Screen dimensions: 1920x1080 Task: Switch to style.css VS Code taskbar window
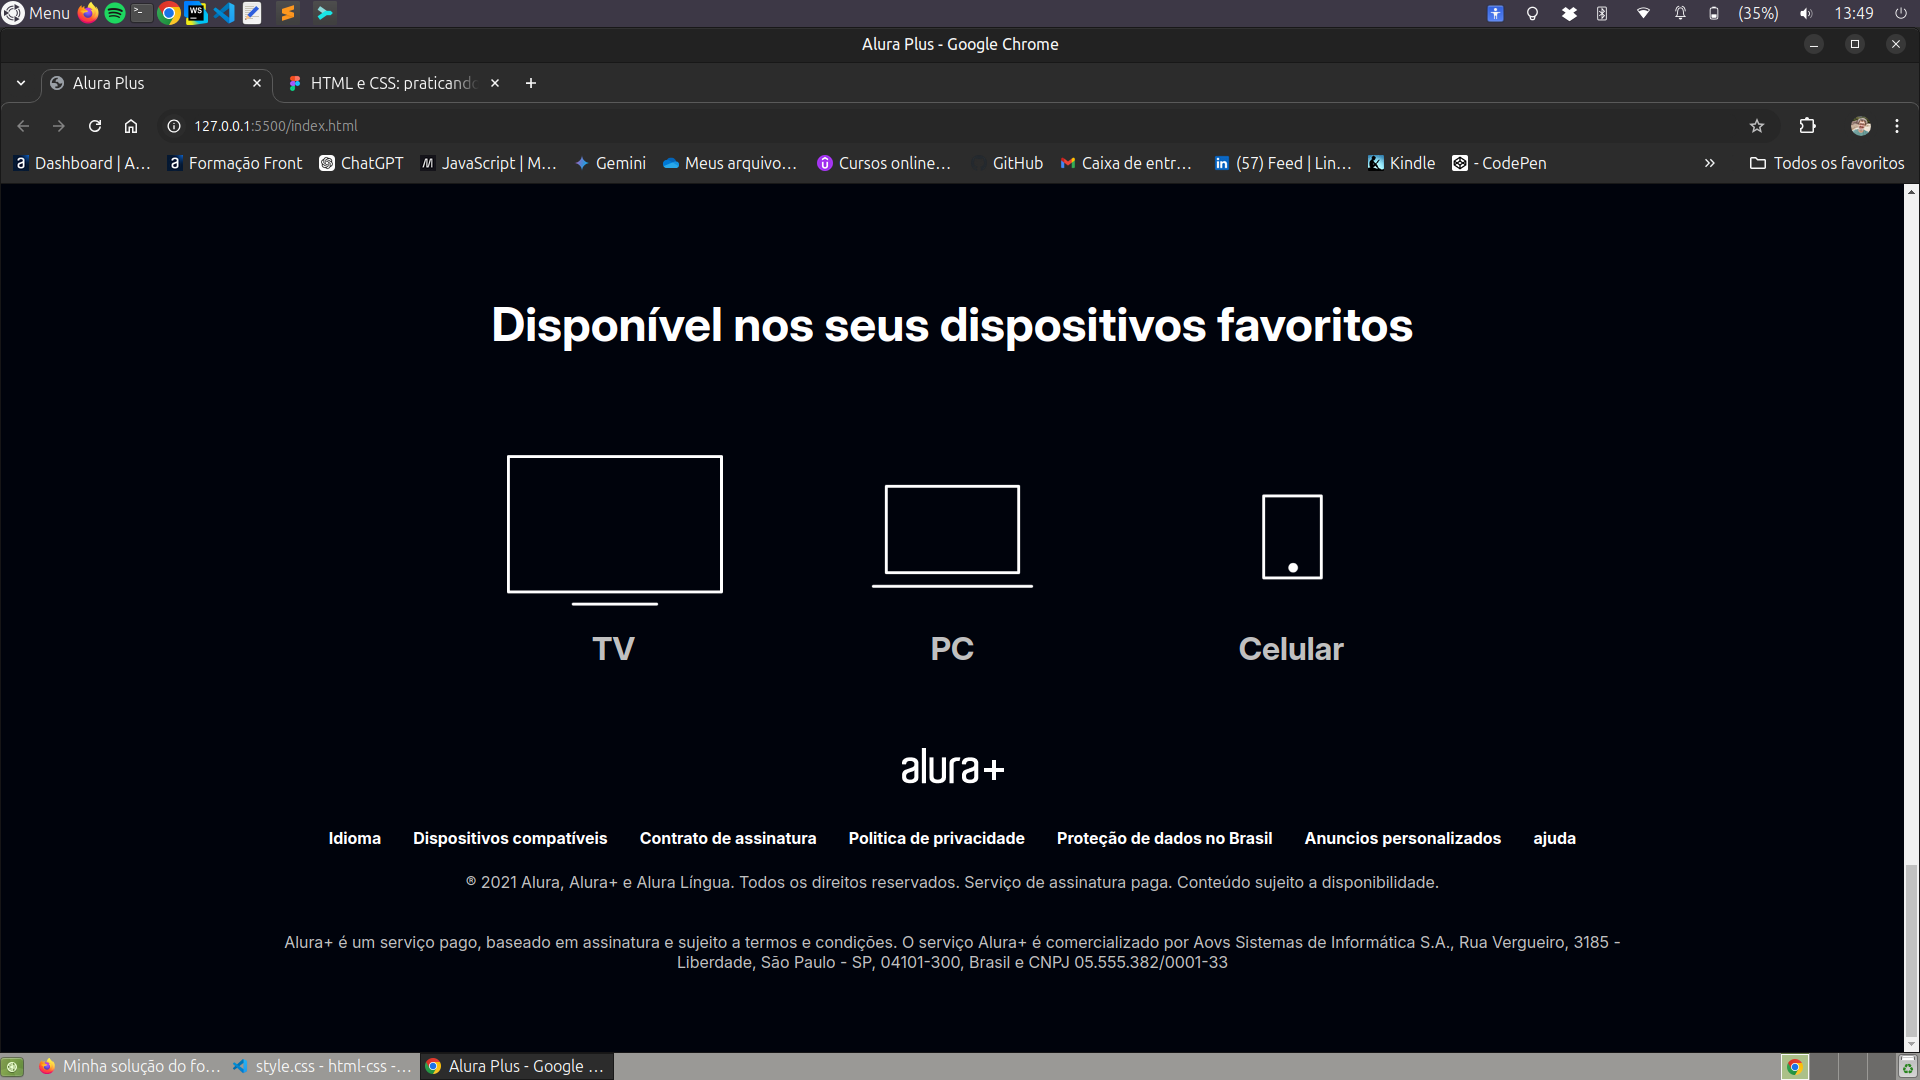click(x=322, y=1066)
